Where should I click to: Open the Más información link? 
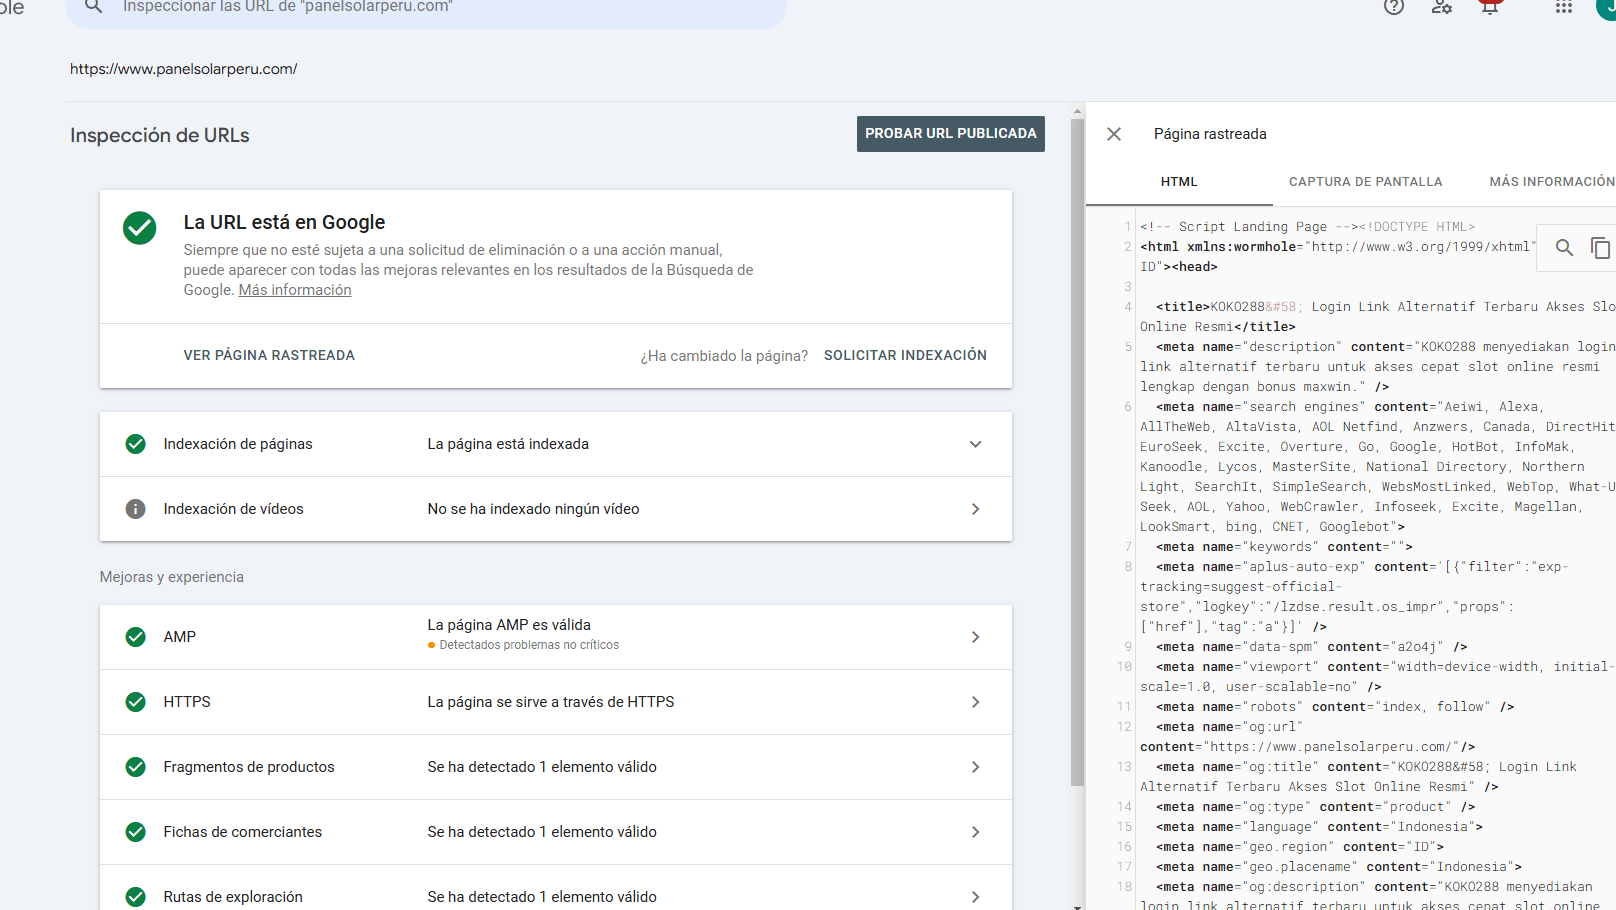(295, 290)
